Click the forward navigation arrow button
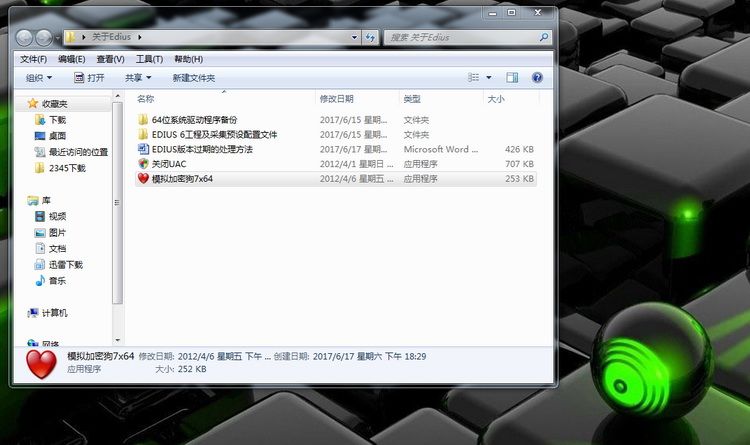The image size is (750, 445). tap(43, 37)
